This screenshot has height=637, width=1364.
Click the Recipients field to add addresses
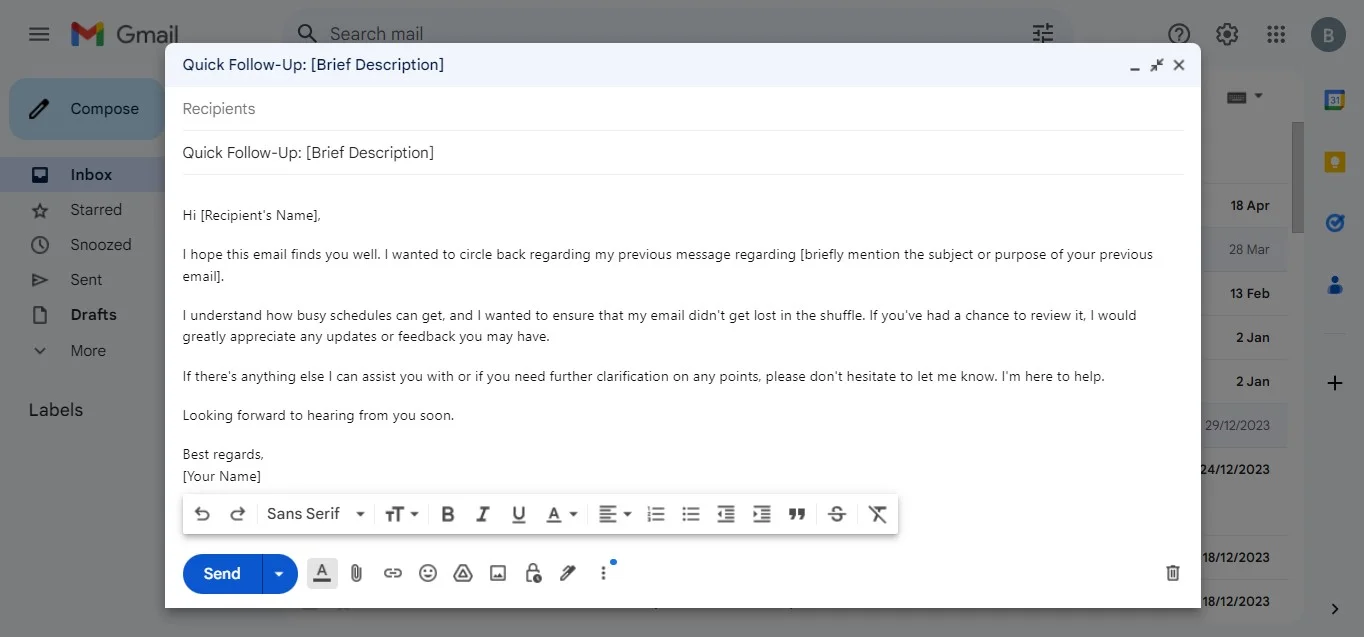pos(400,108)
